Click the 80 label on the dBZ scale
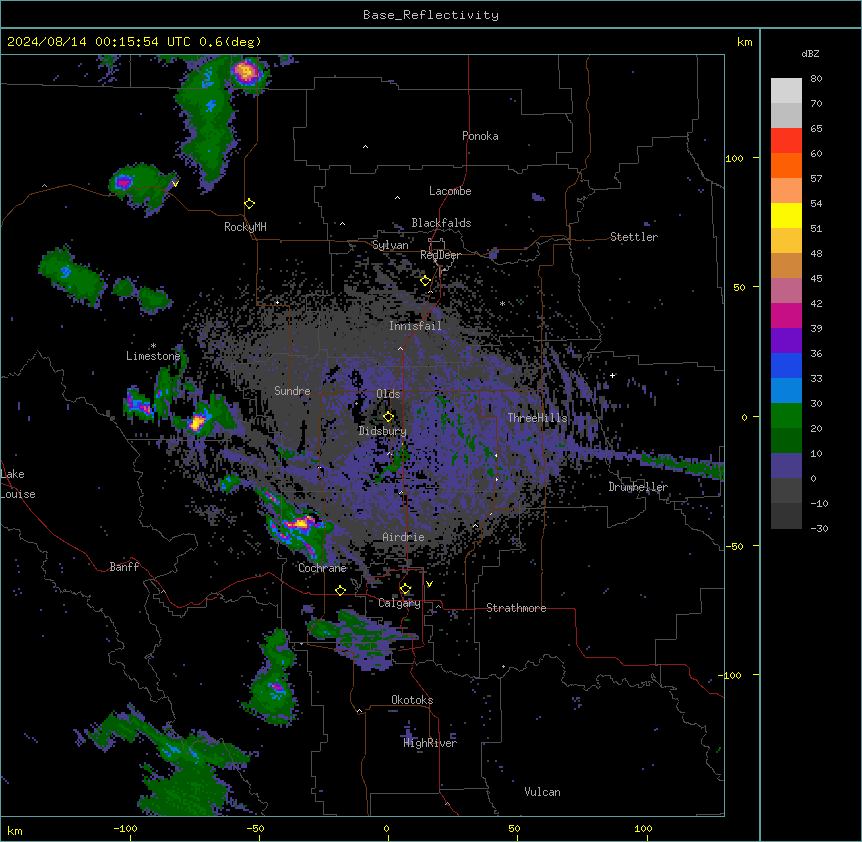 (816, 79)
